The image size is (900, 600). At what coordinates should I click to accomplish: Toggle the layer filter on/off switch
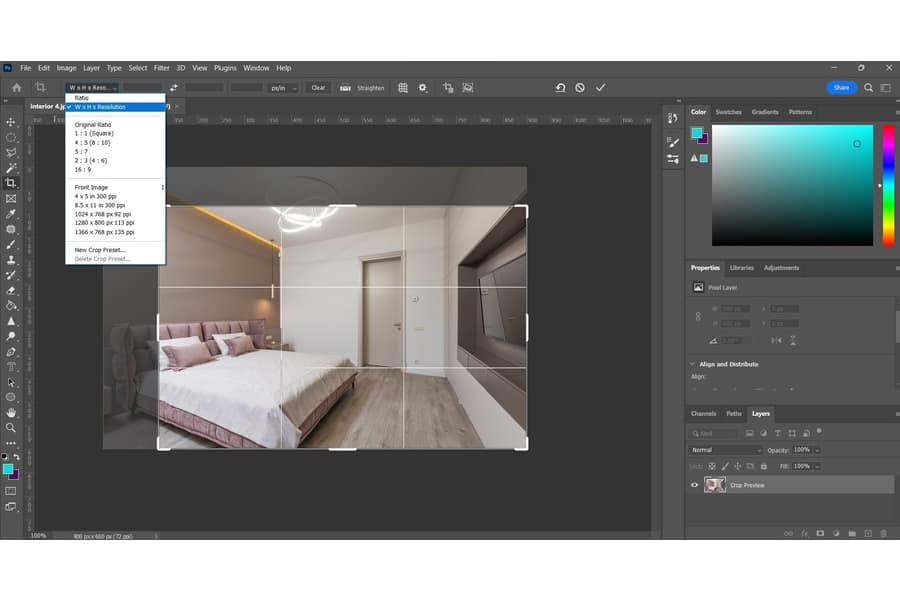pyautogui.click(x=820, y=431)
